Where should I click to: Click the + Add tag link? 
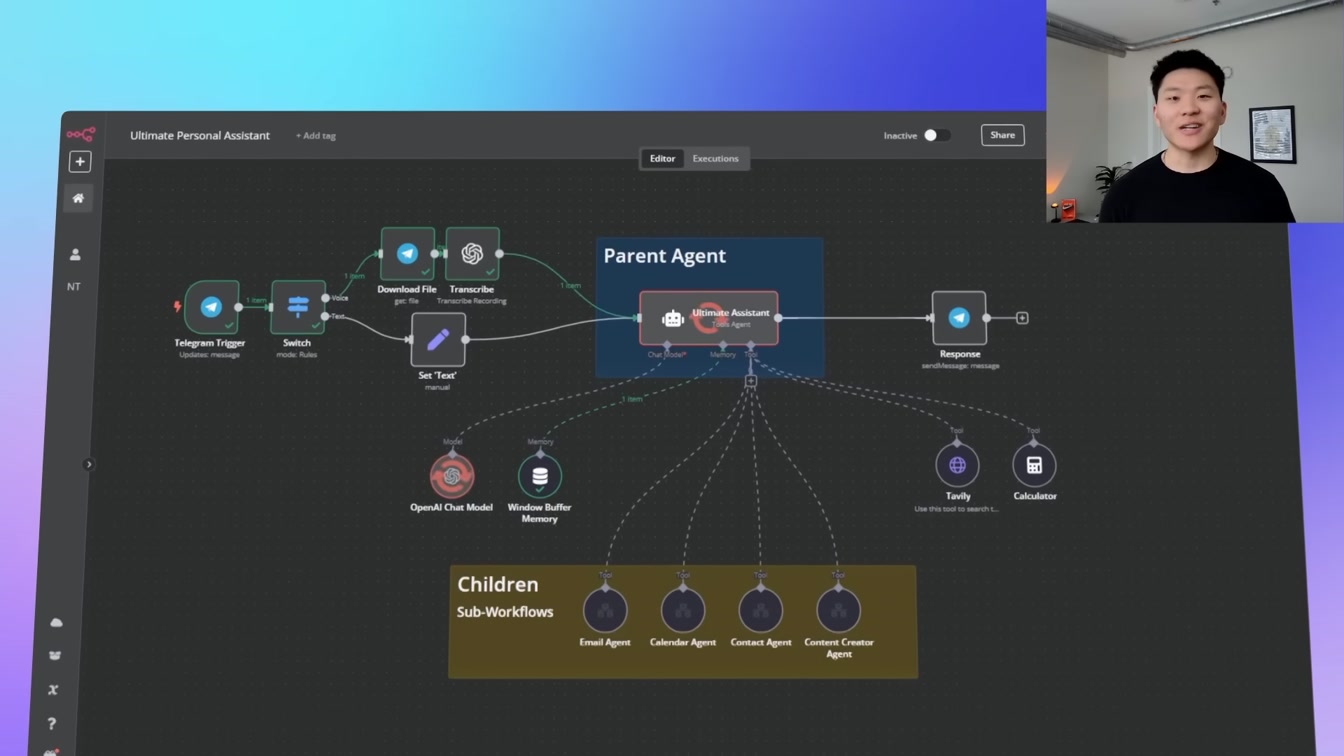(316, 136)
